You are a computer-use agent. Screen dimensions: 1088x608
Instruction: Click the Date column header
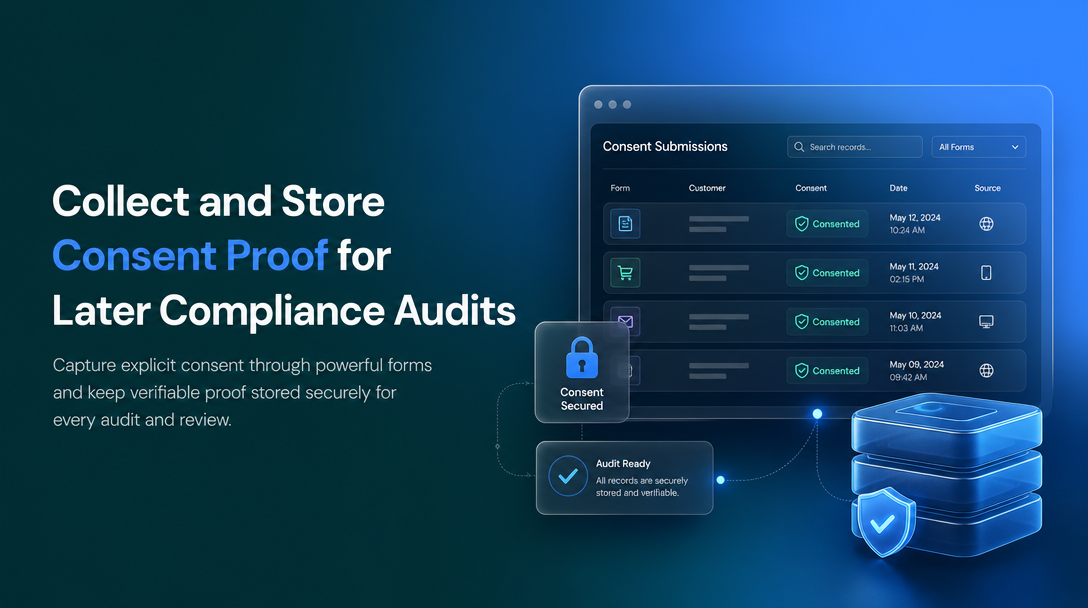899,188
